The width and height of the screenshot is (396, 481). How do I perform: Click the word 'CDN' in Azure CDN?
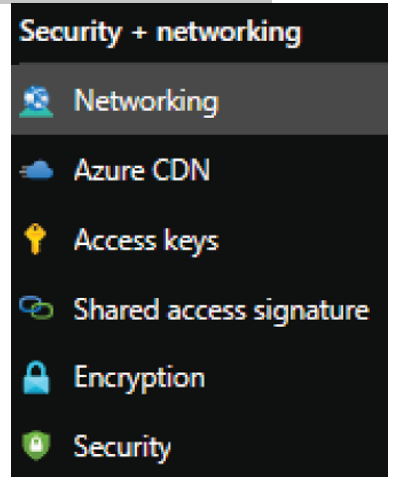click(181, 170)
